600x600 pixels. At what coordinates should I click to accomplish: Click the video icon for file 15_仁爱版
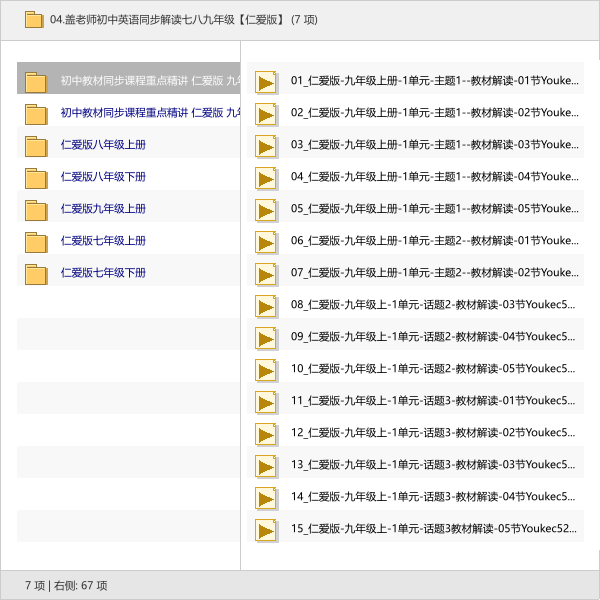coord(266,530)
